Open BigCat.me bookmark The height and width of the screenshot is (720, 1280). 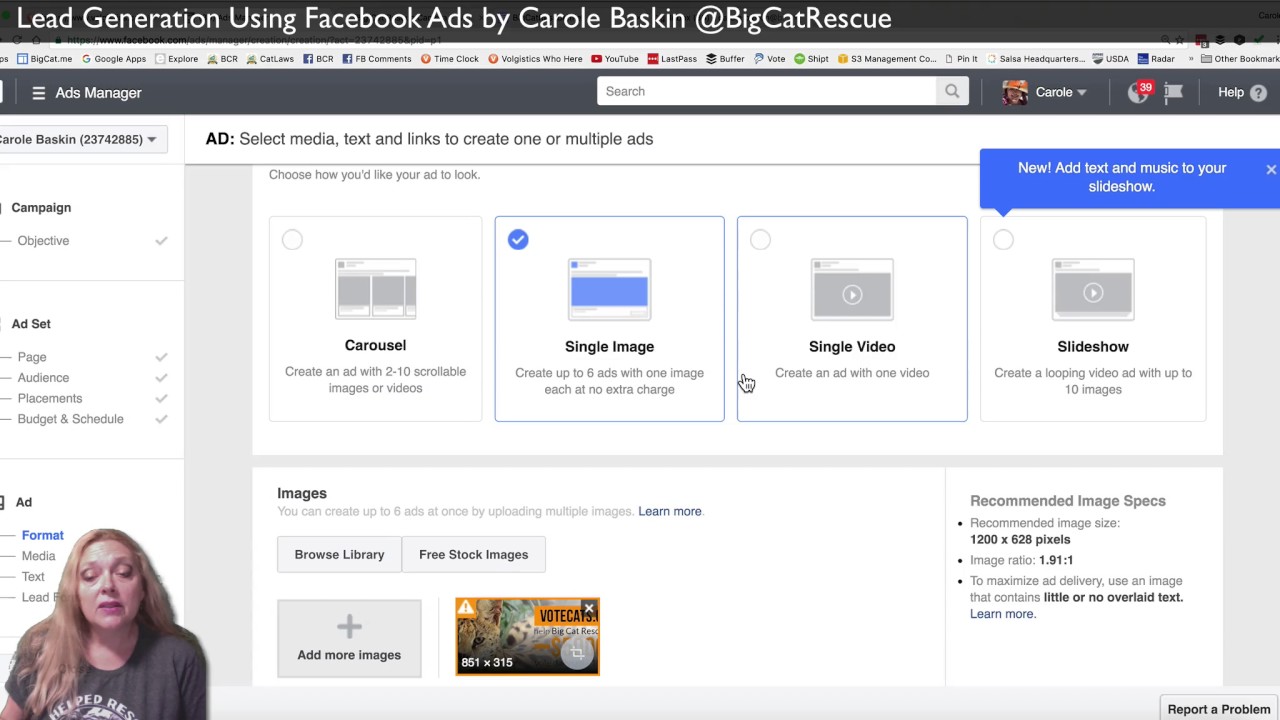pos(44,59)
